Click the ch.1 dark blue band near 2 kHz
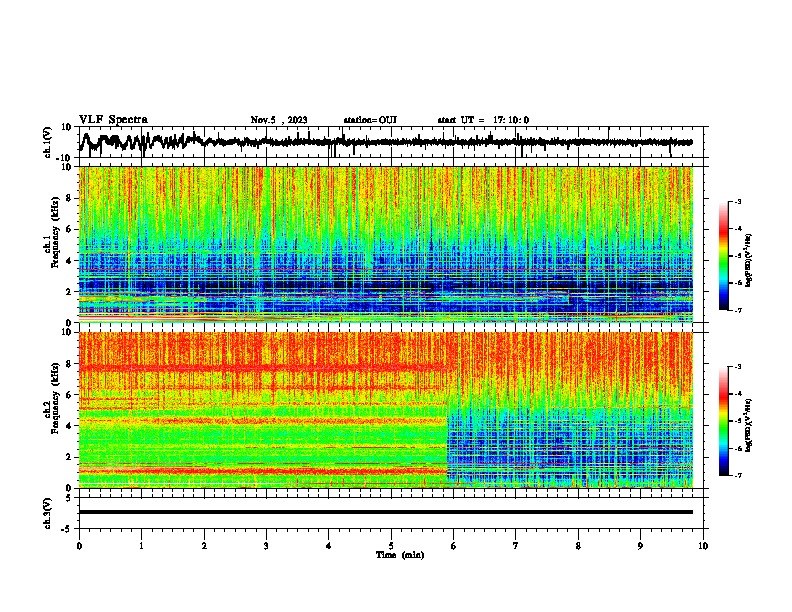Image resolution: width=792 pixels, height=612 pixels. [386, 285]
